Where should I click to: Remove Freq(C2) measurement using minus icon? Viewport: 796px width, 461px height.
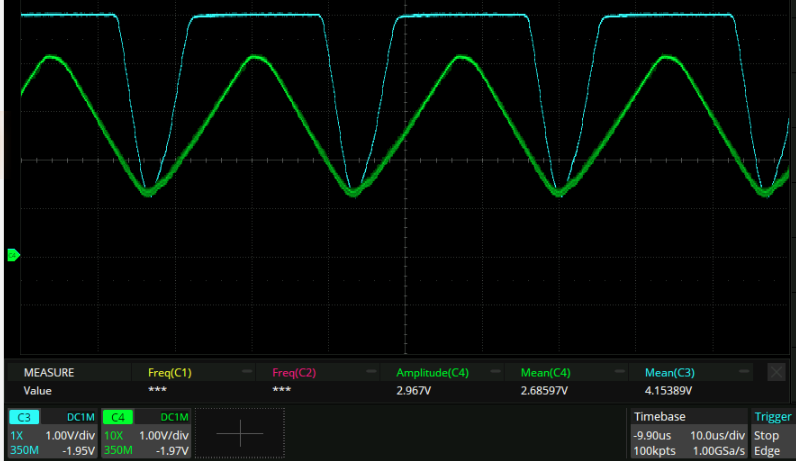[x=370, y=372]
